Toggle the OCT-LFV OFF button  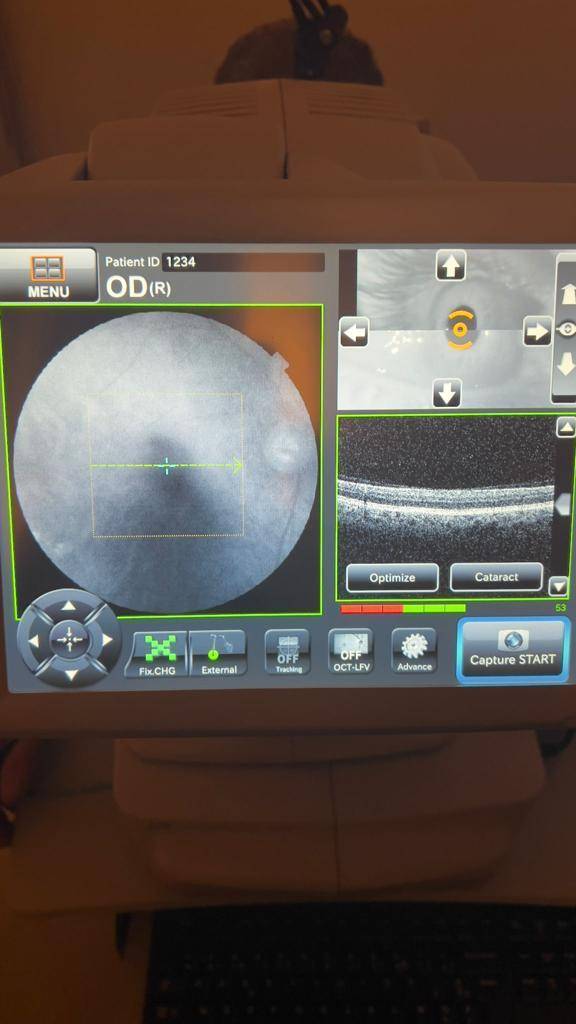coord(351,652)
